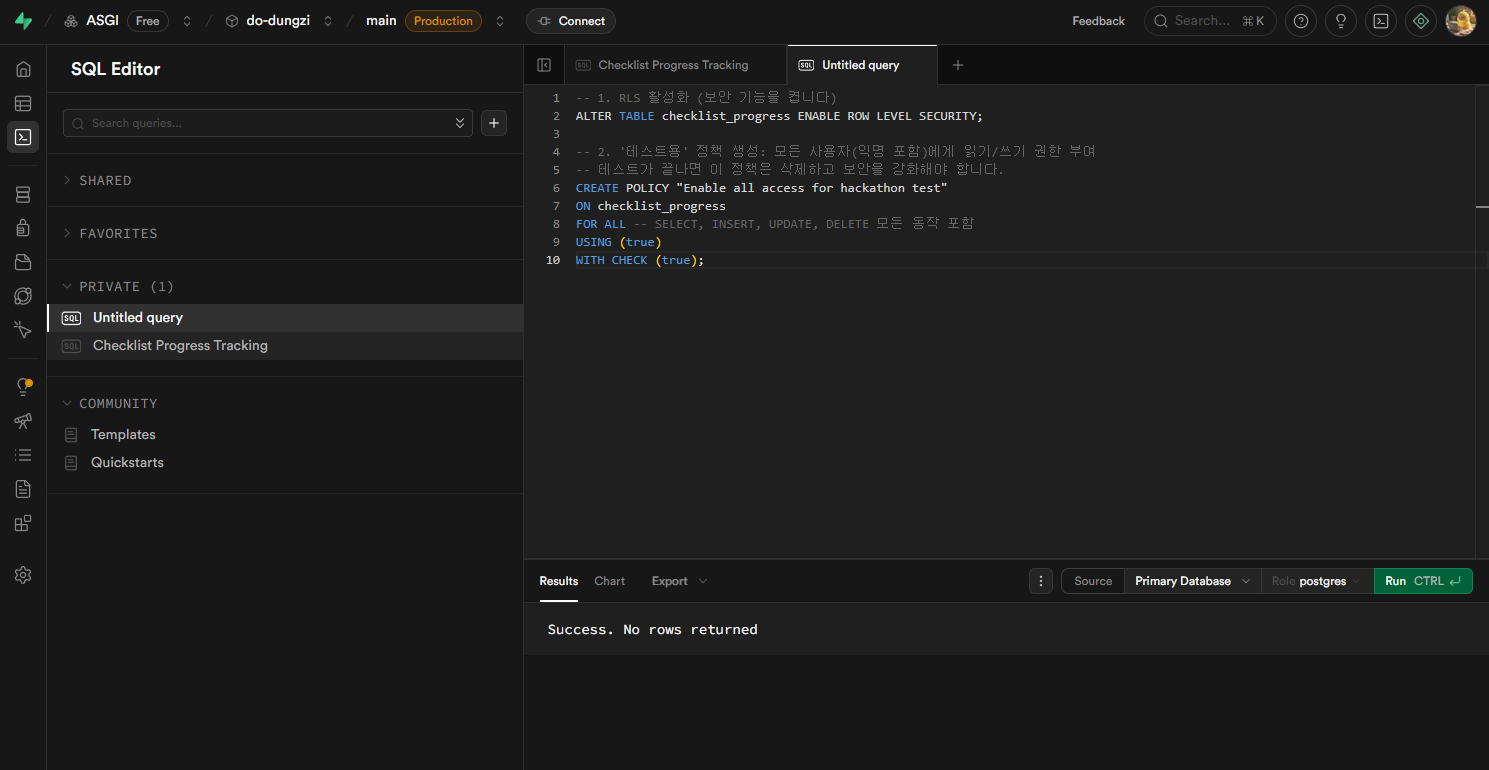Collapse the SQL Editor side panel
Screen dimensions: 1489x770
pyautogui.click(x=544, y=65)
